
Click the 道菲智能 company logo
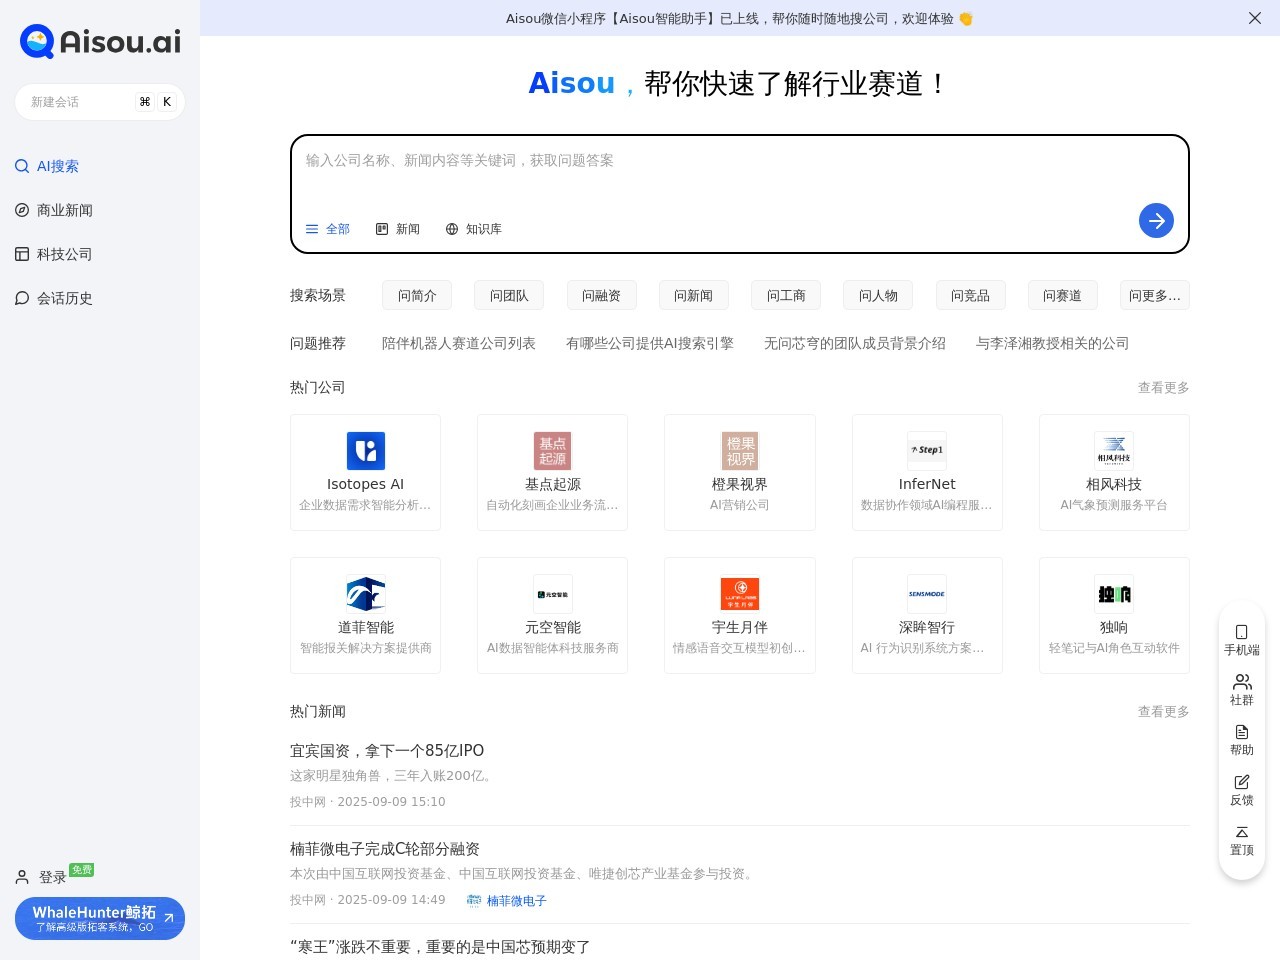[x=366, y=594]
